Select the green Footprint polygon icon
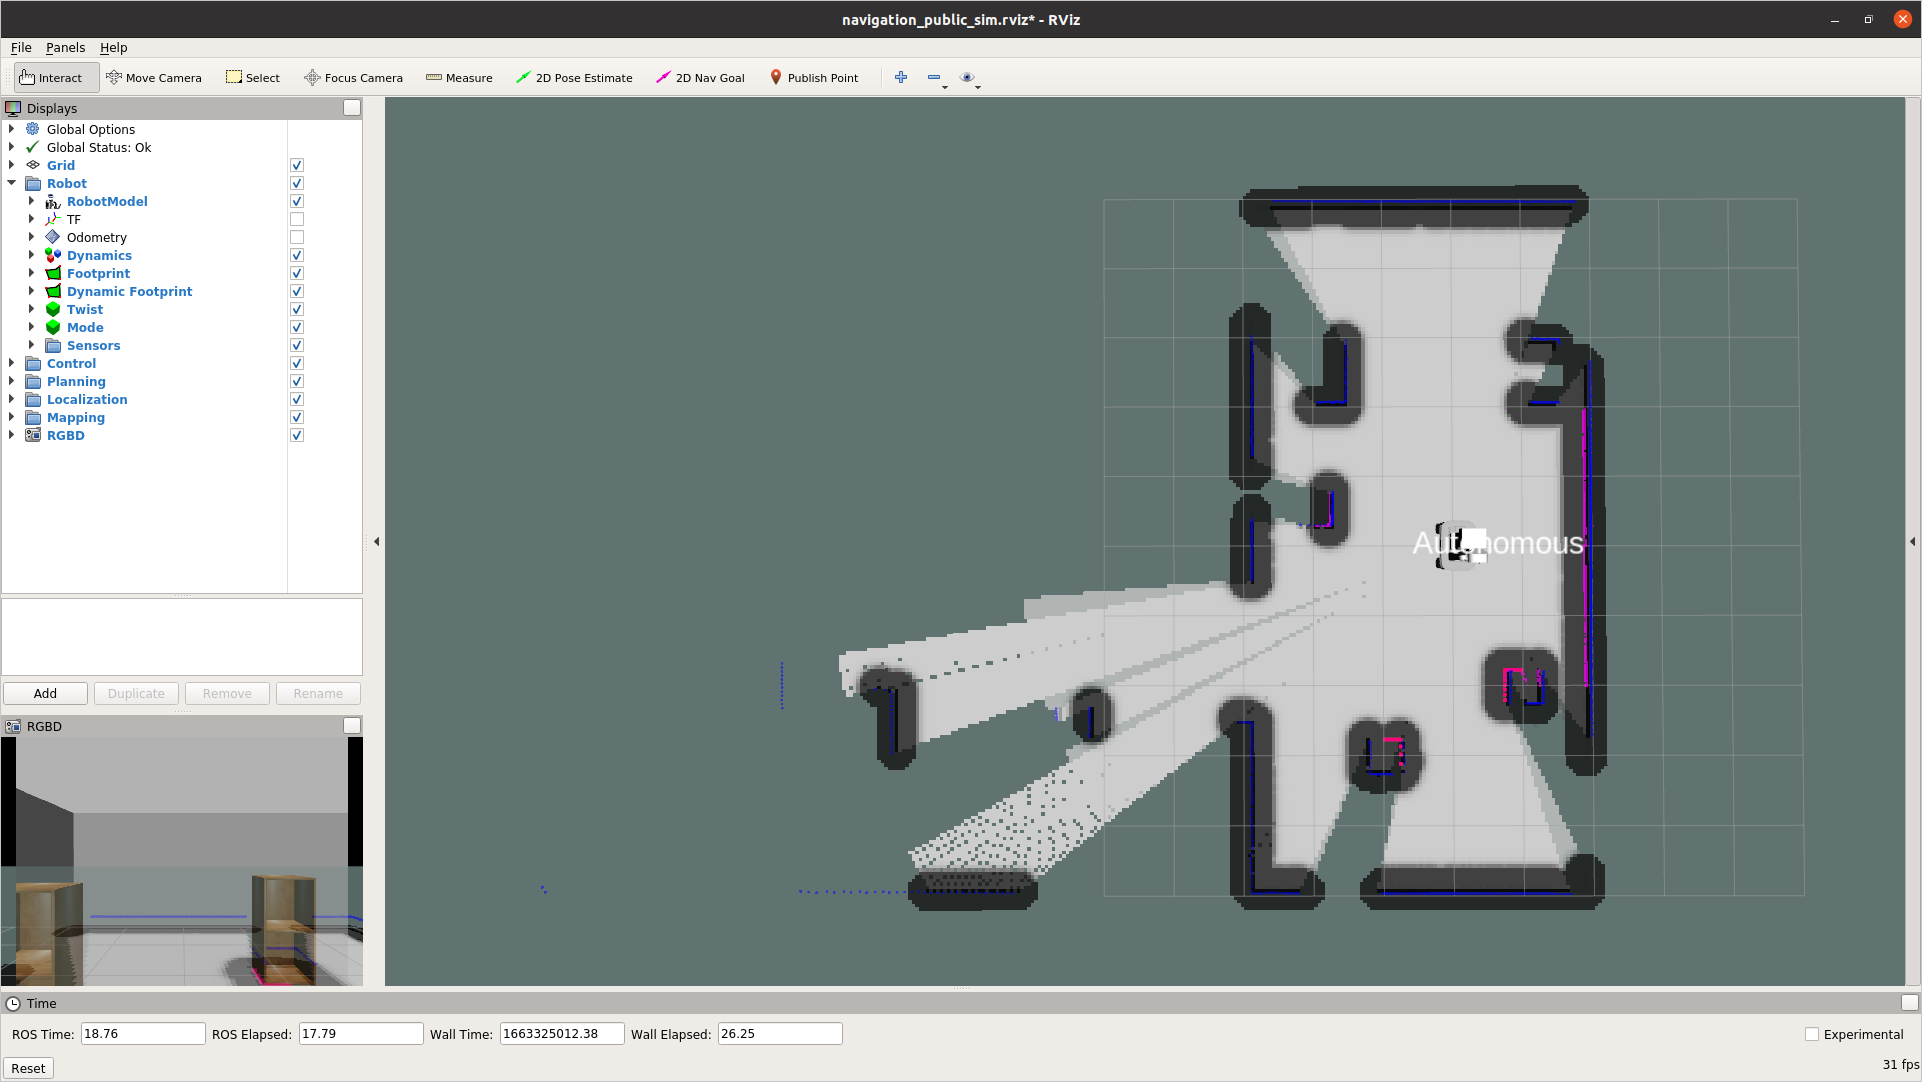The image size is (1922, 1082). pyautogui.click(x=53, y=273)
